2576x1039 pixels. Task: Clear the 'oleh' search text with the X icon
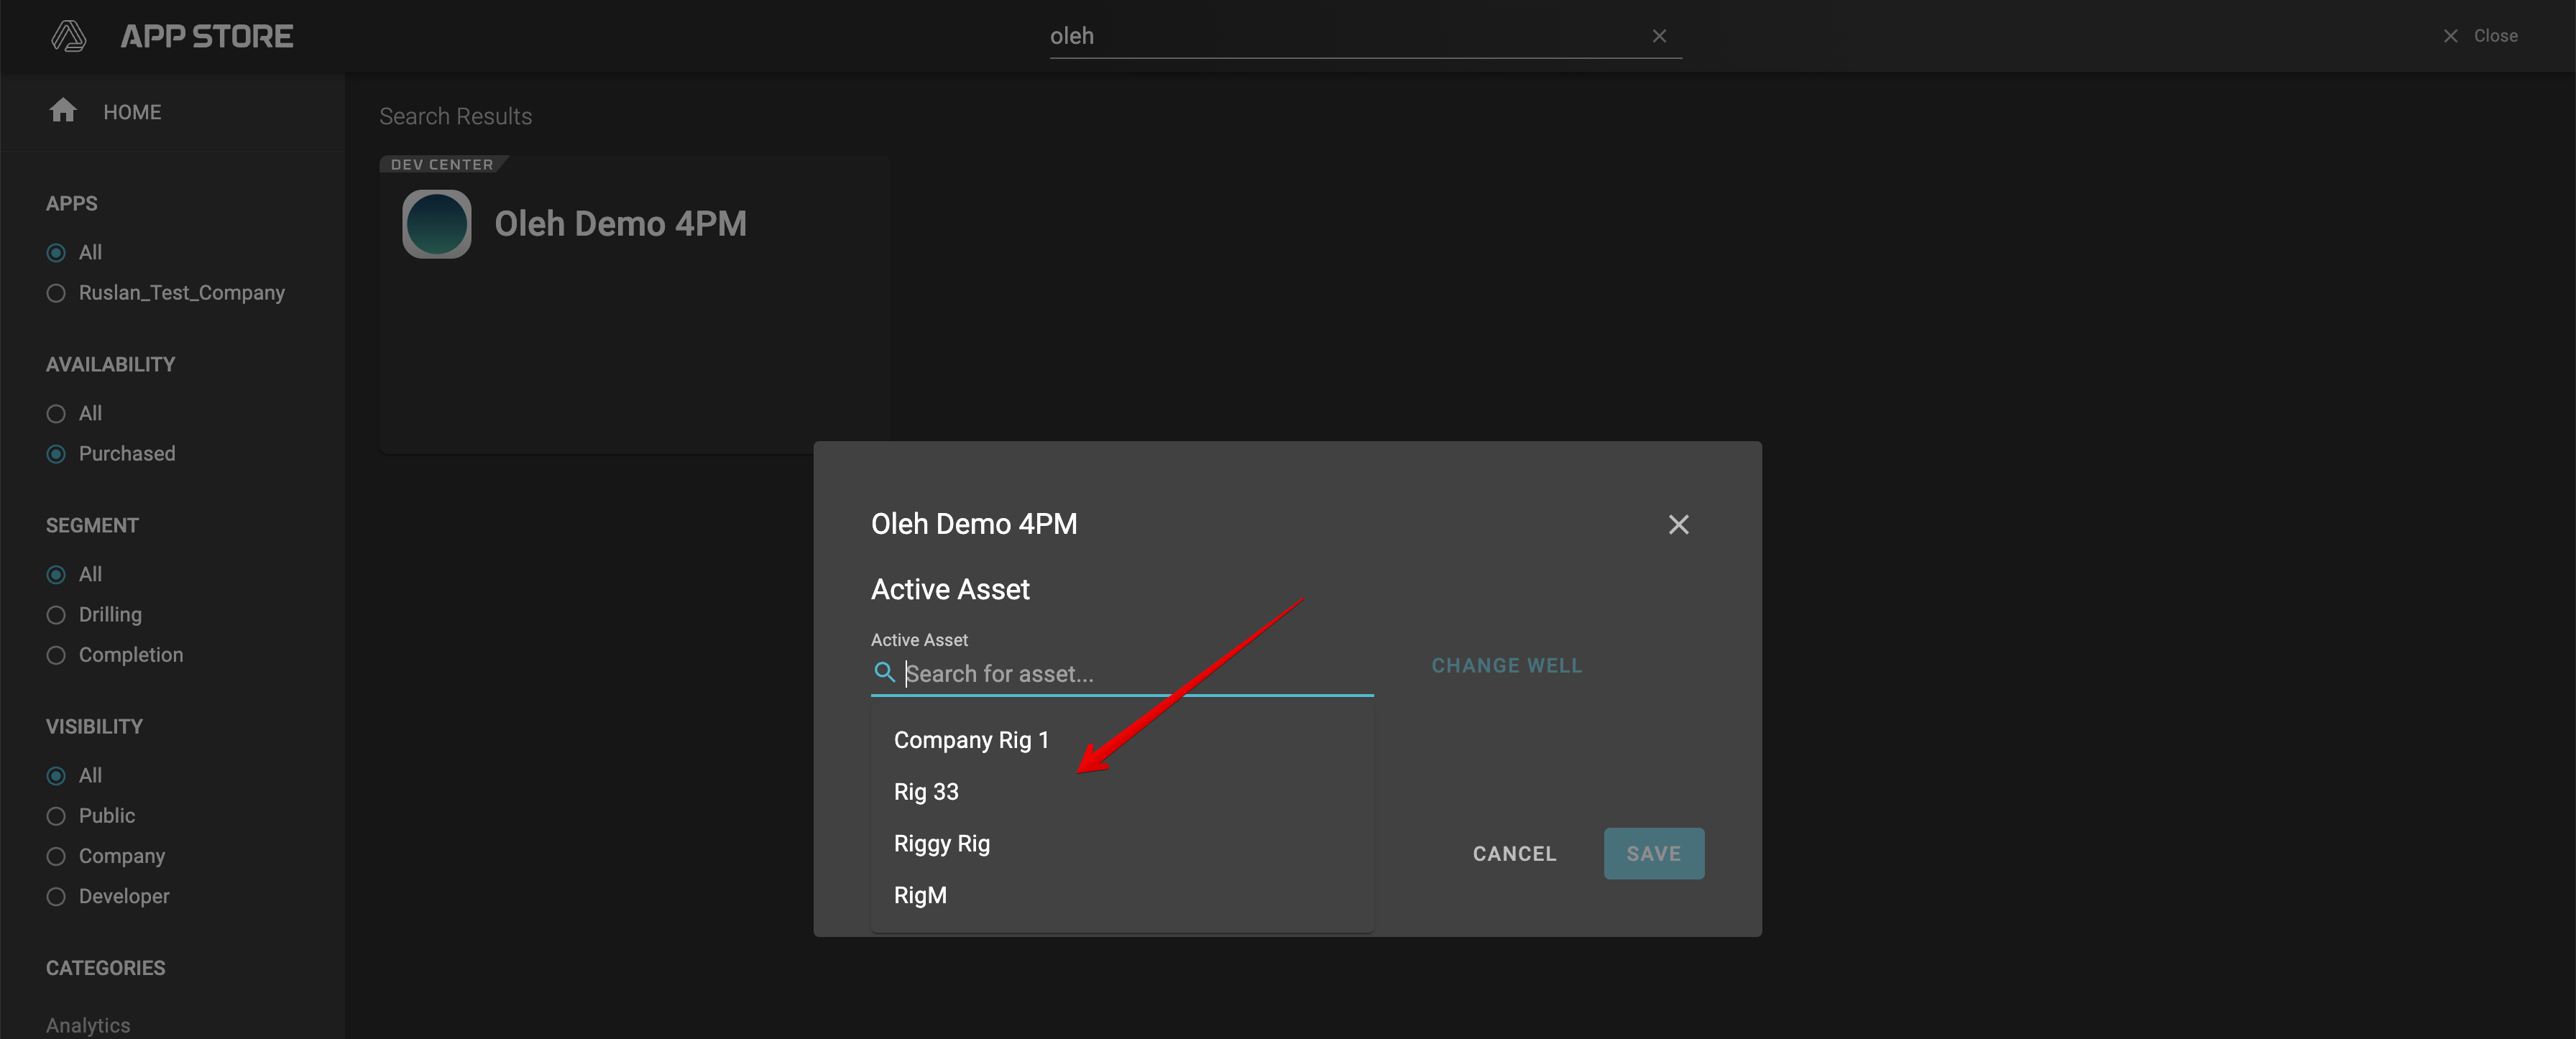coord(1659,36)
